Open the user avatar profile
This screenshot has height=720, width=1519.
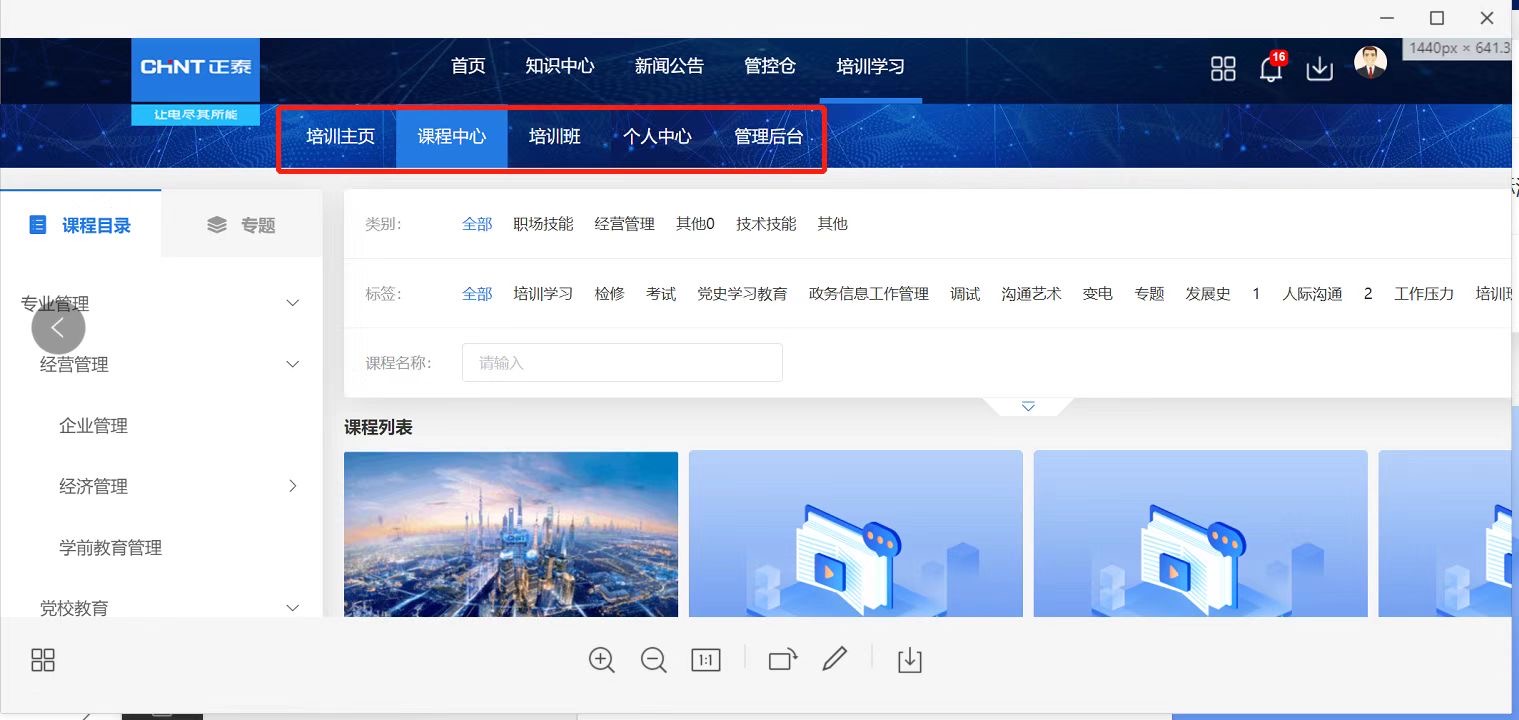click(1370, 63)
